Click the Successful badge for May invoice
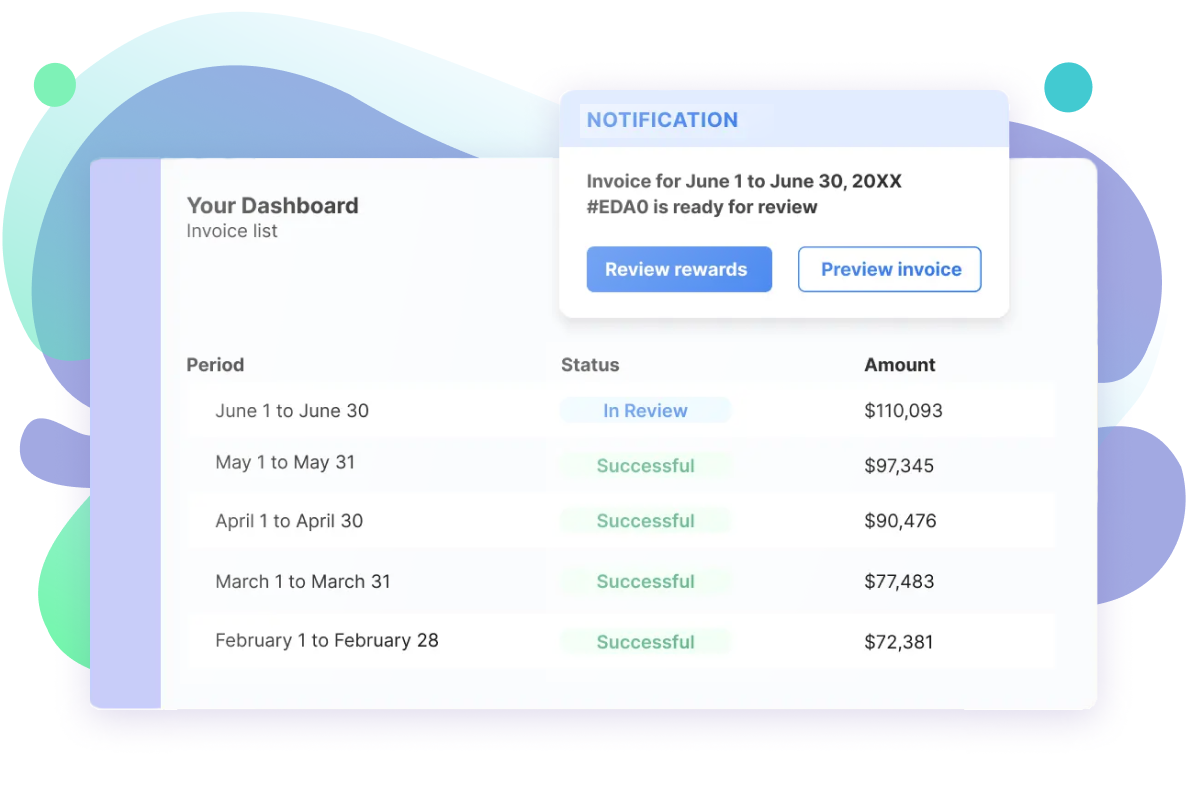 click(645, 466)
